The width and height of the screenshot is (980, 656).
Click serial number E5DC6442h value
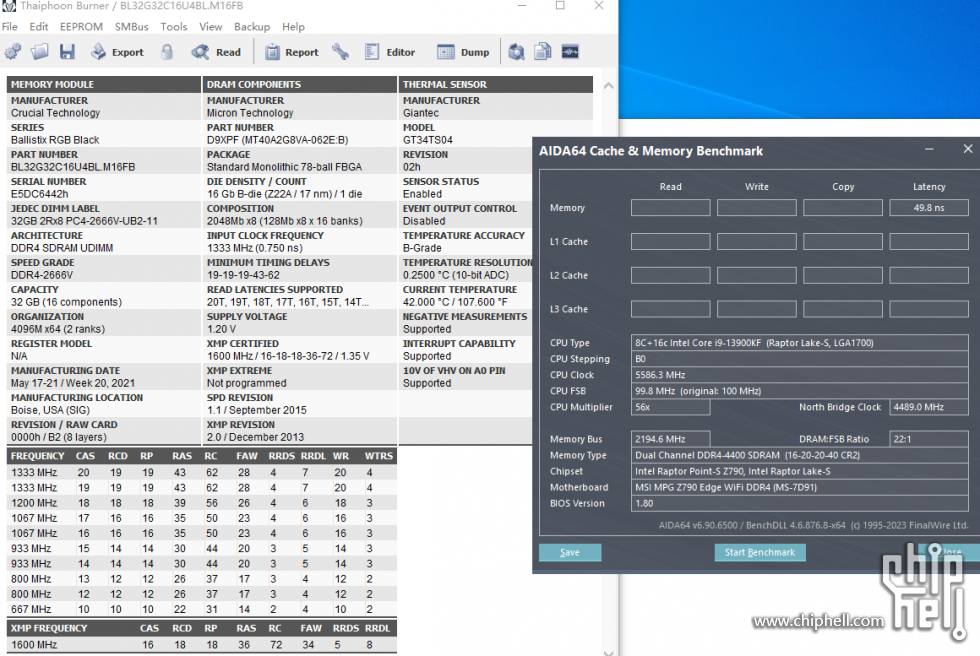tap(39, 194)
